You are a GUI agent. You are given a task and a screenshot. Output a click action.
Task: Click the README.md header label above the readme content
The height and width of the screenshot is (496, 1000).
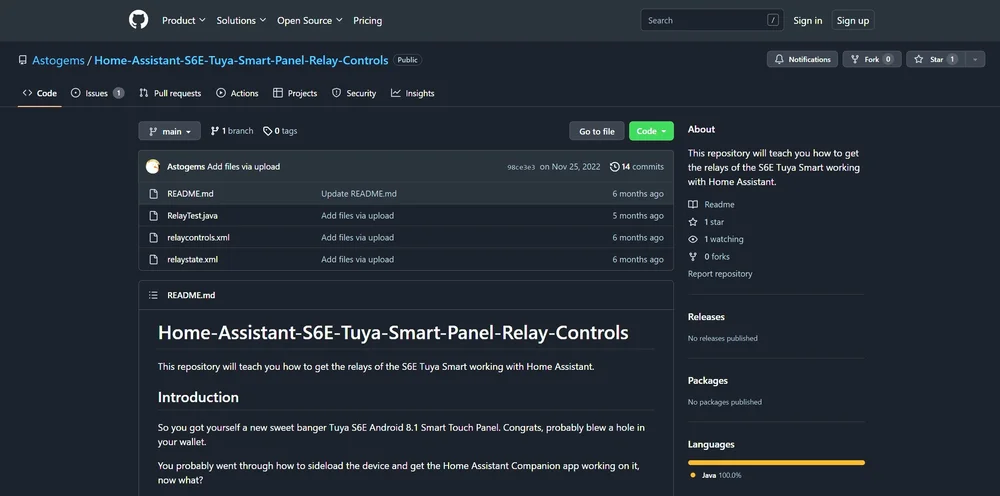(191, 295)
